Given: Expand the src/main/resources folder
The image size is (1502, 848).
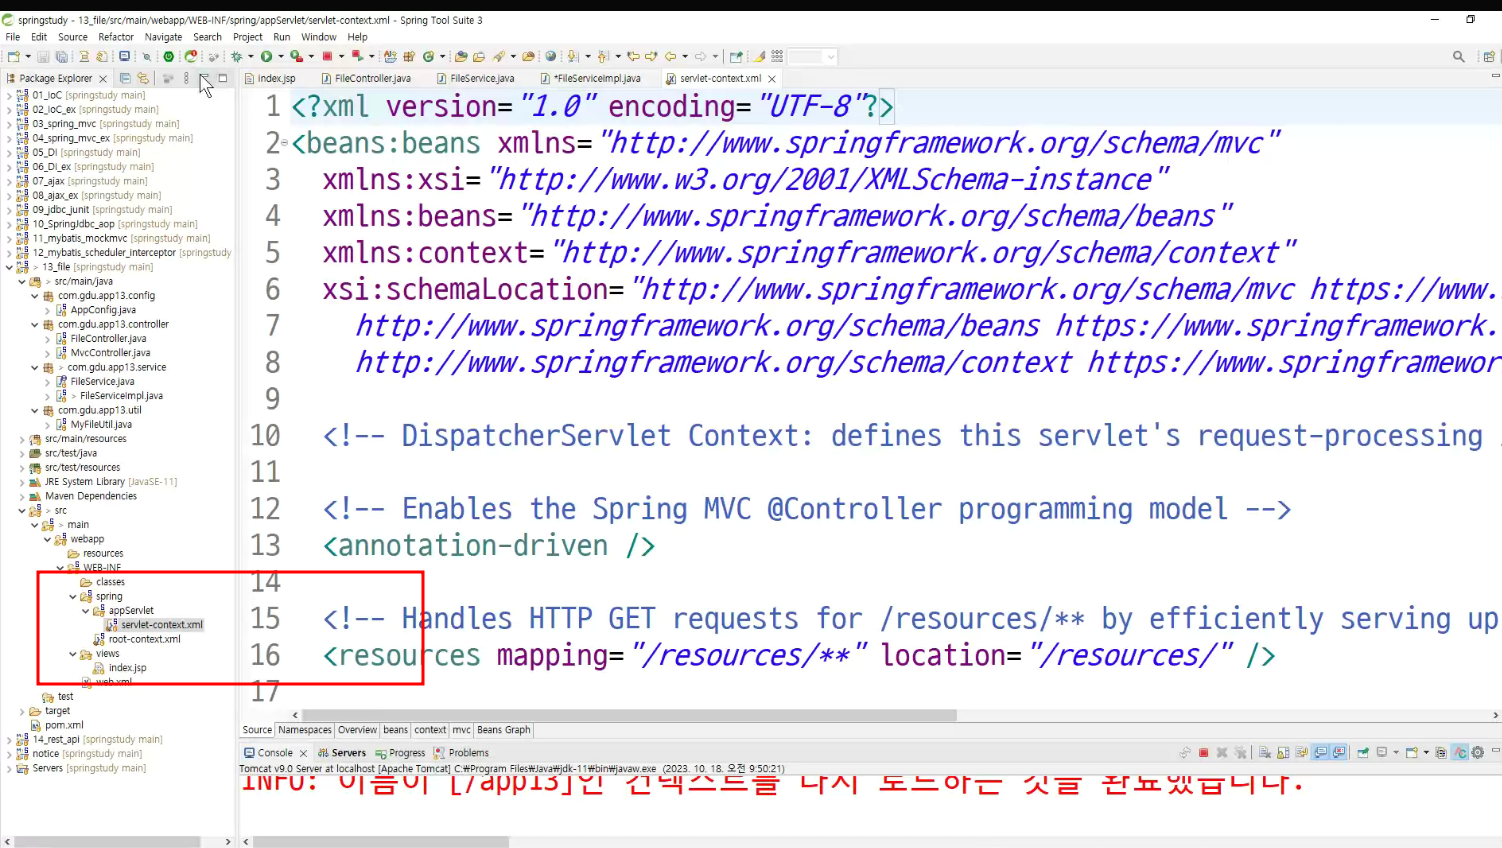Looking at the screenshot, I should [x=23, y=439].
